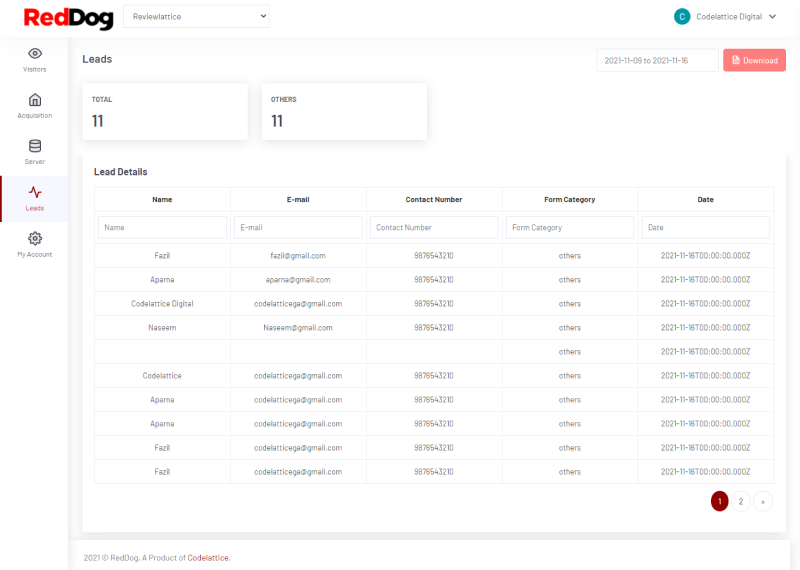
Task: Click the Name column header
Action: point(162,200)
